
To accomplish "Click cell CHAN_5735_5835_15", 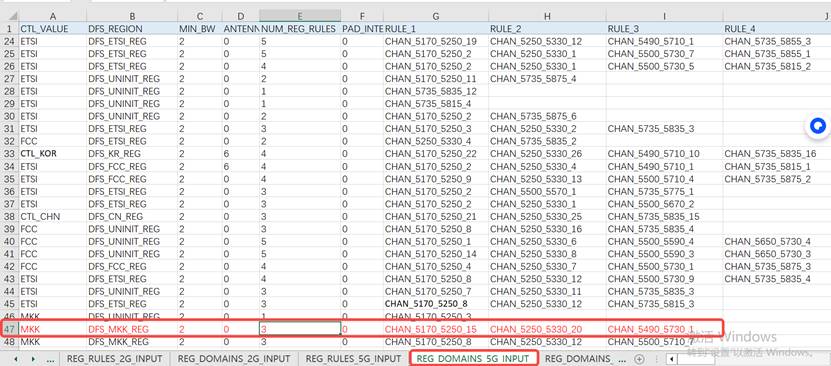I will 664,216.
